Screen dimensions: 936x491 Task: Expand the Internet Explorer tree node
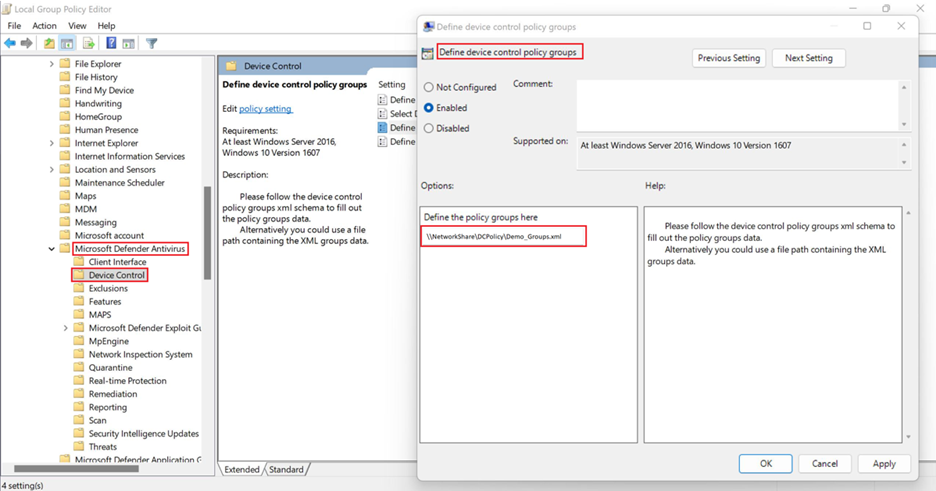coord(51,143)
